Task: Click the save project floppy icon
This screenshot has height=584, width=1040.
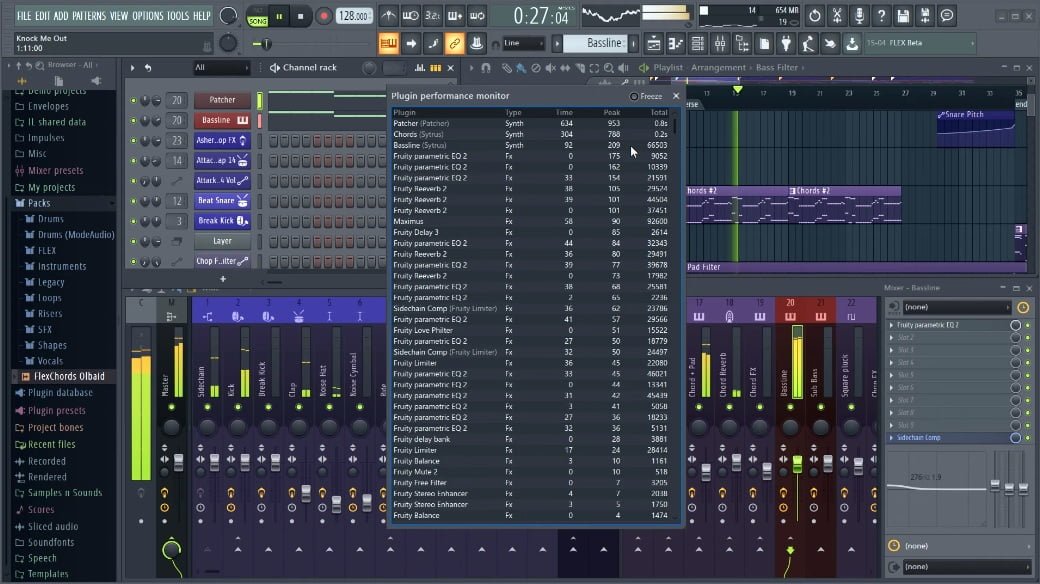Action: click(903, 15)
